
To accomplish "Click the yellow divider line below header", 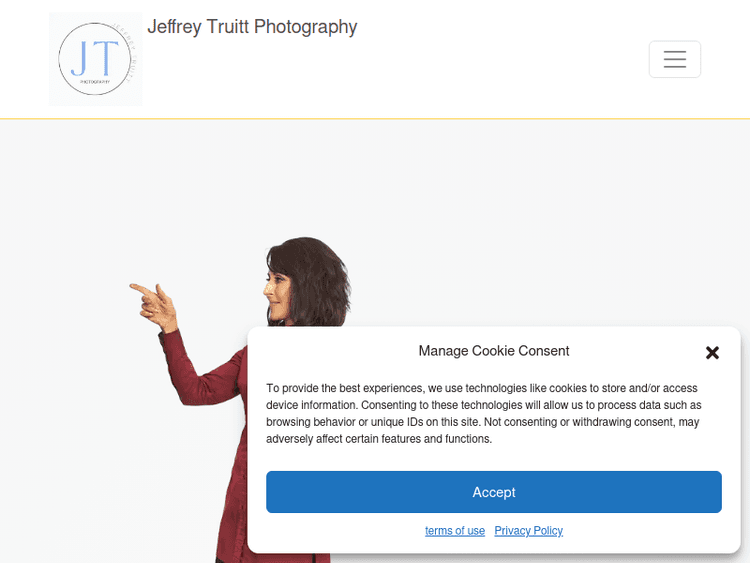I will point(375,118).
